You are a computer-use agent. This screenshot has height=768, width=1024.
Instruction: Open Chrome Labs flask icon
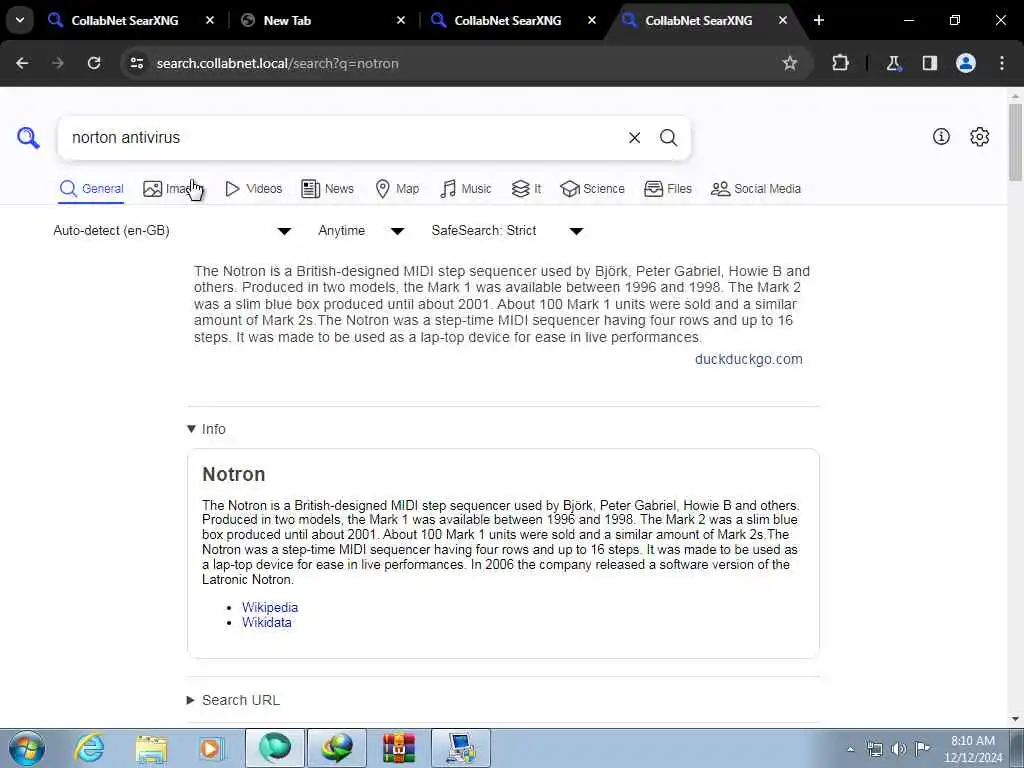[x=893, y=63]
